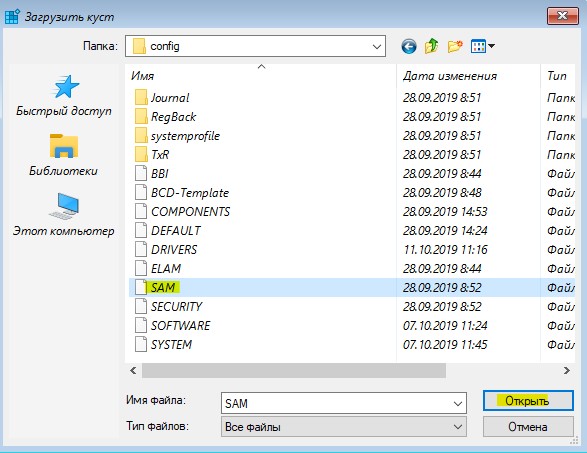Go up one folder level
The width and height of the screenshot is (587, 453).
coord(431,46)
